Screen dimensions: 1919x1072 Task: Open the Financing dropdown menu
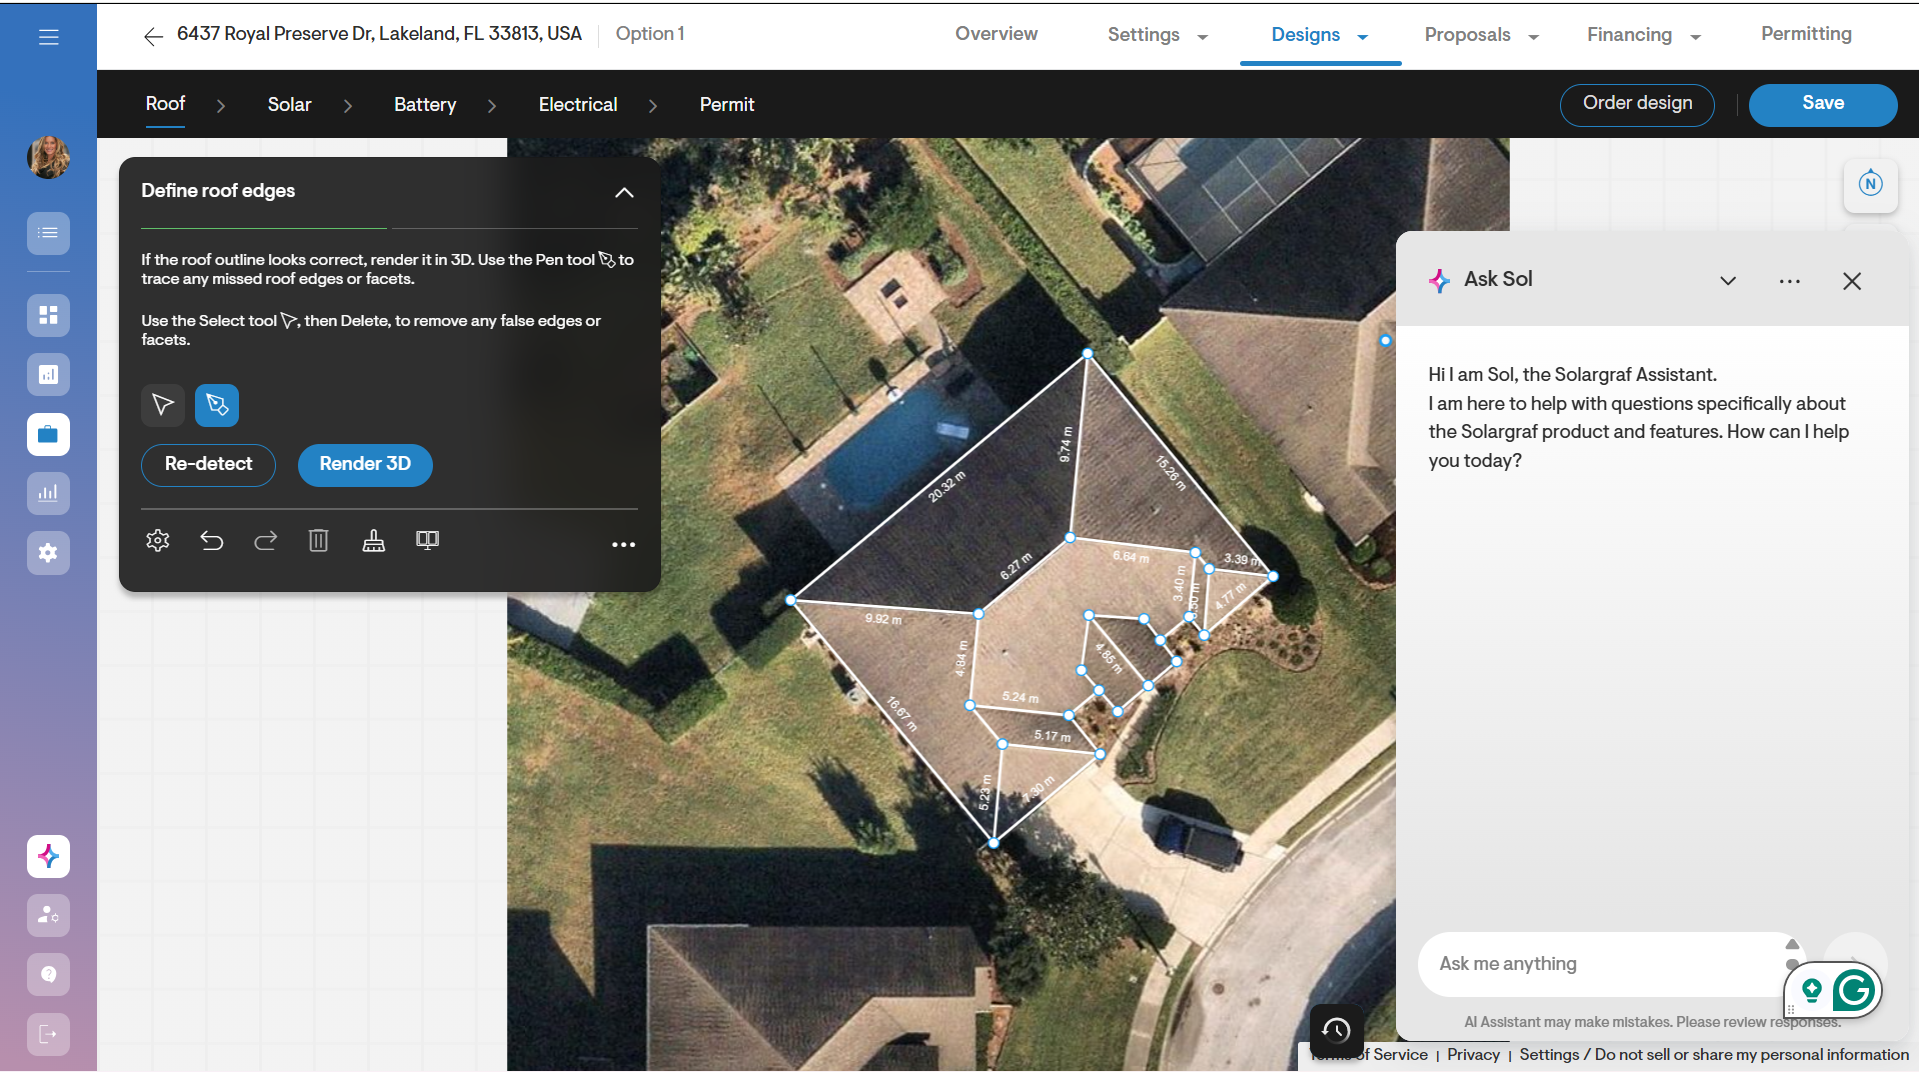tap(1695, 37)
